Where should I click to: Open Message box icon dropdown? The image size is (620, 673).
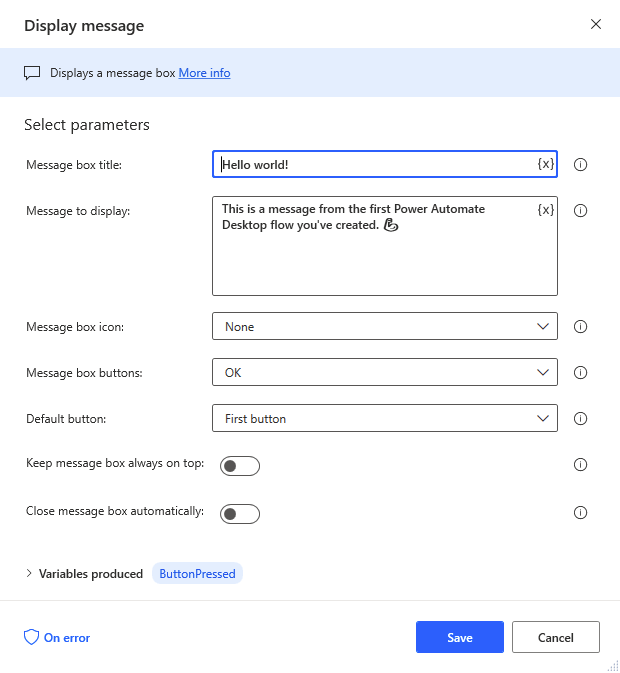coord(385,326)
